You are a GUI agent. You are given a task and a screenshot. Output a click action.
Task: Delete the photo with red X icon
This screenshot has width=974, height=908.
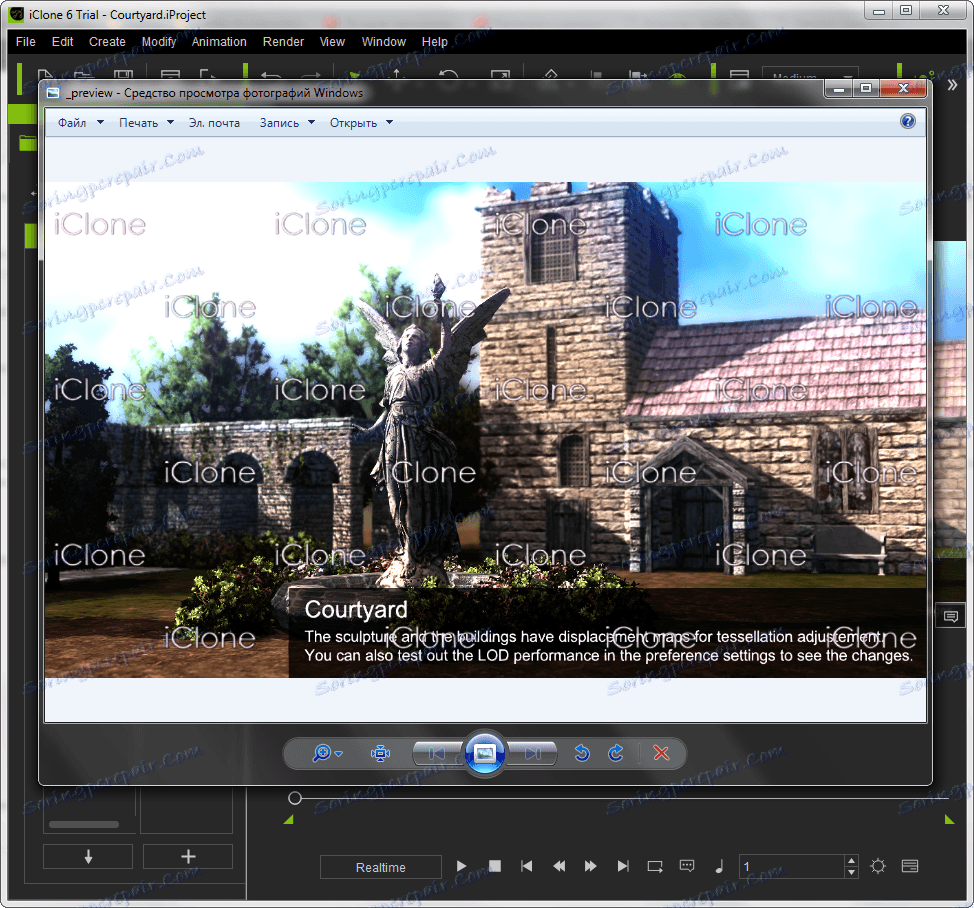661,753
